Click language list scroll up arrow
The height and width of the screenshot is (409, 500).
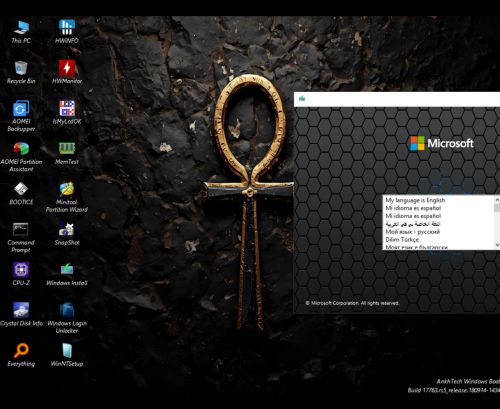[497, 200]
